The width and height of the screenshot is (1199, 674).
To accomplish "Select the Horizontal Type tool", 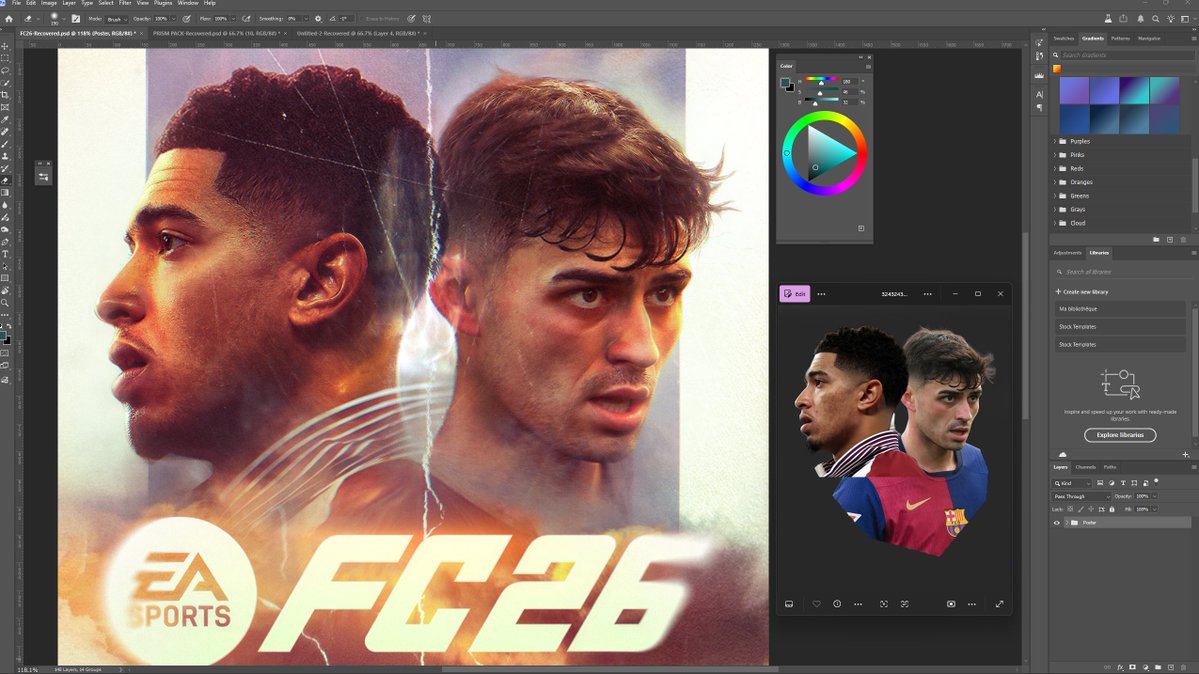I will [x=5, y=254].
